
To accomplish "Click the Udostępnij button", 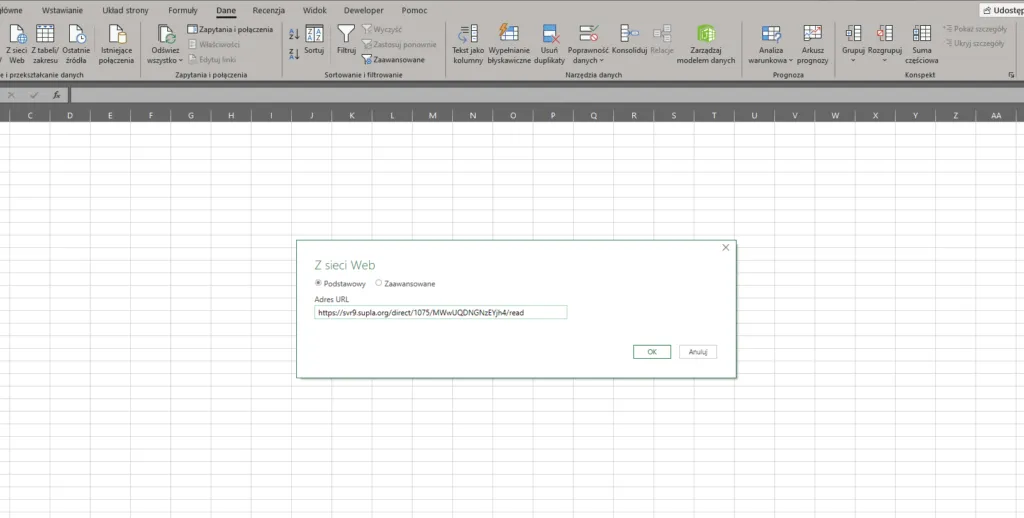I will tap(1002, 10).
